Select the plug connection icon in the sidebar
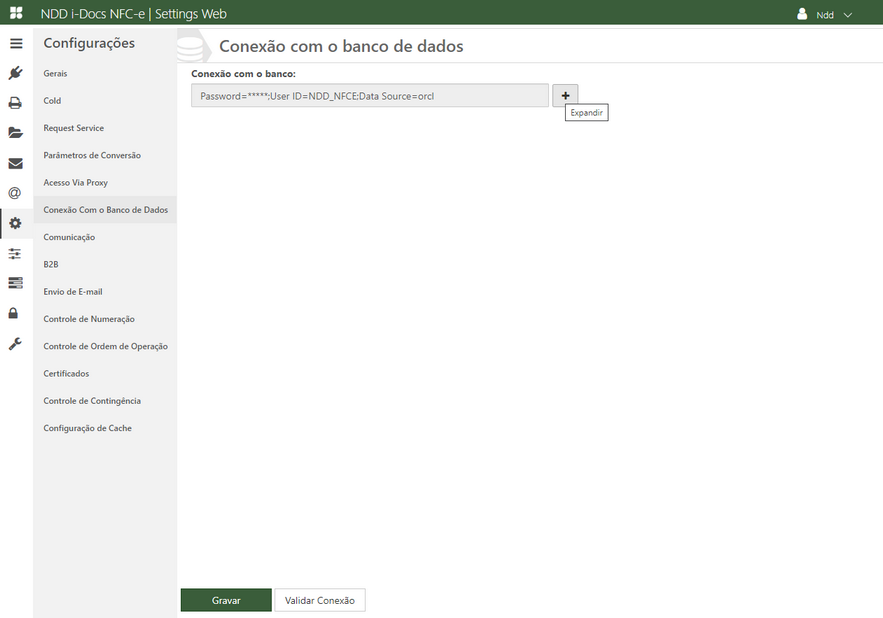Screen dimensions: 883x618 15,72
